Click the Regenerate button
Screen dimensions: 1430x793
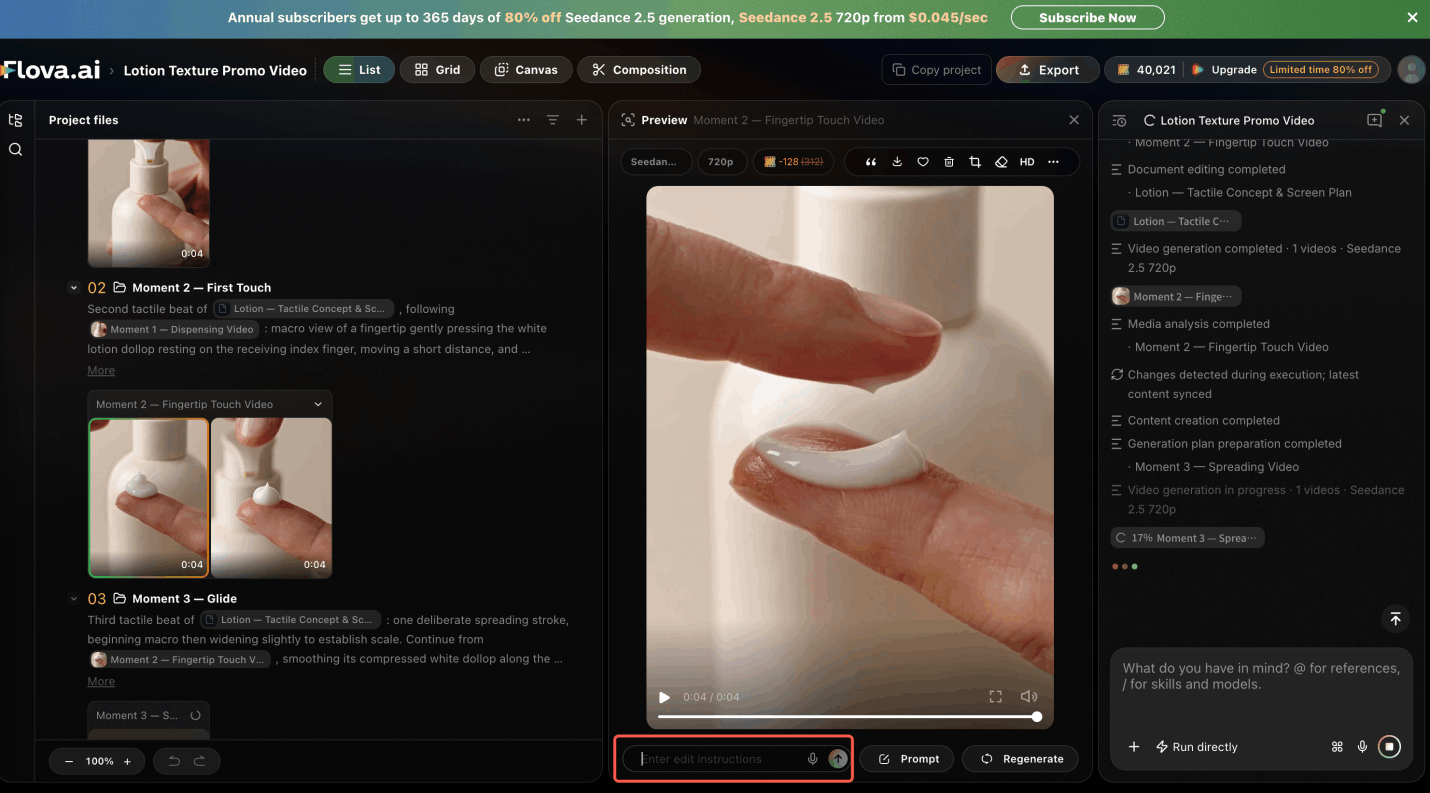coord(1021,759)
